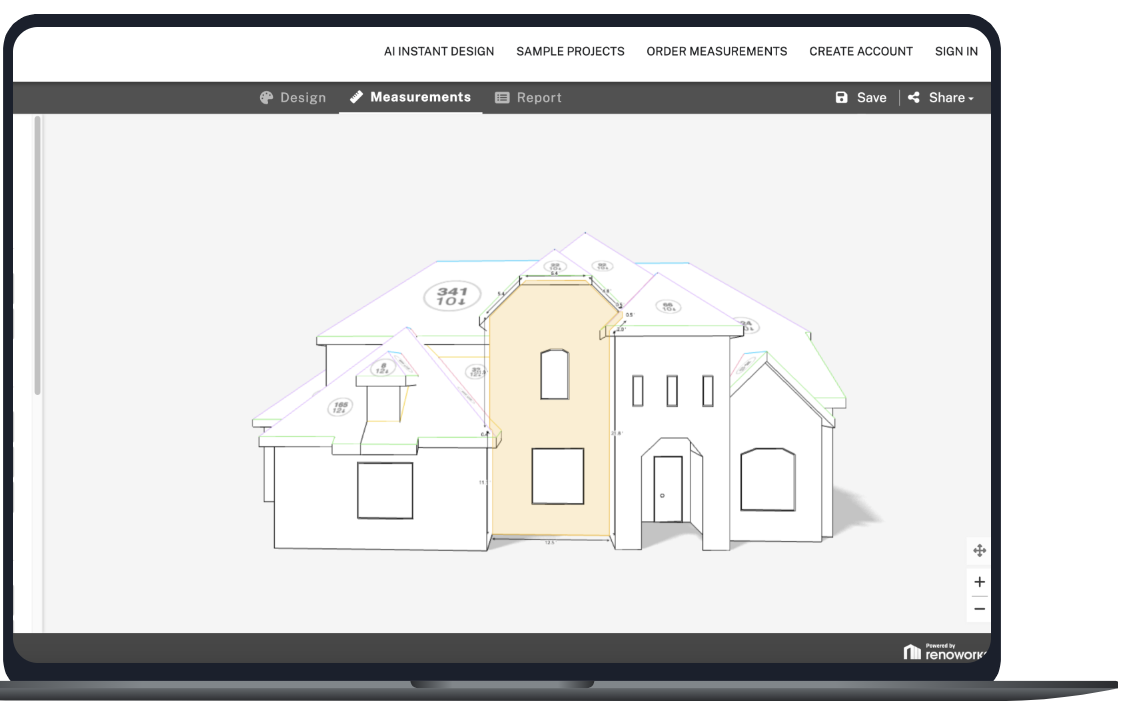Select the Measurements pencil icon
Image resolution: width=1121 pixels, height=711 pixels.
(355, 97)
